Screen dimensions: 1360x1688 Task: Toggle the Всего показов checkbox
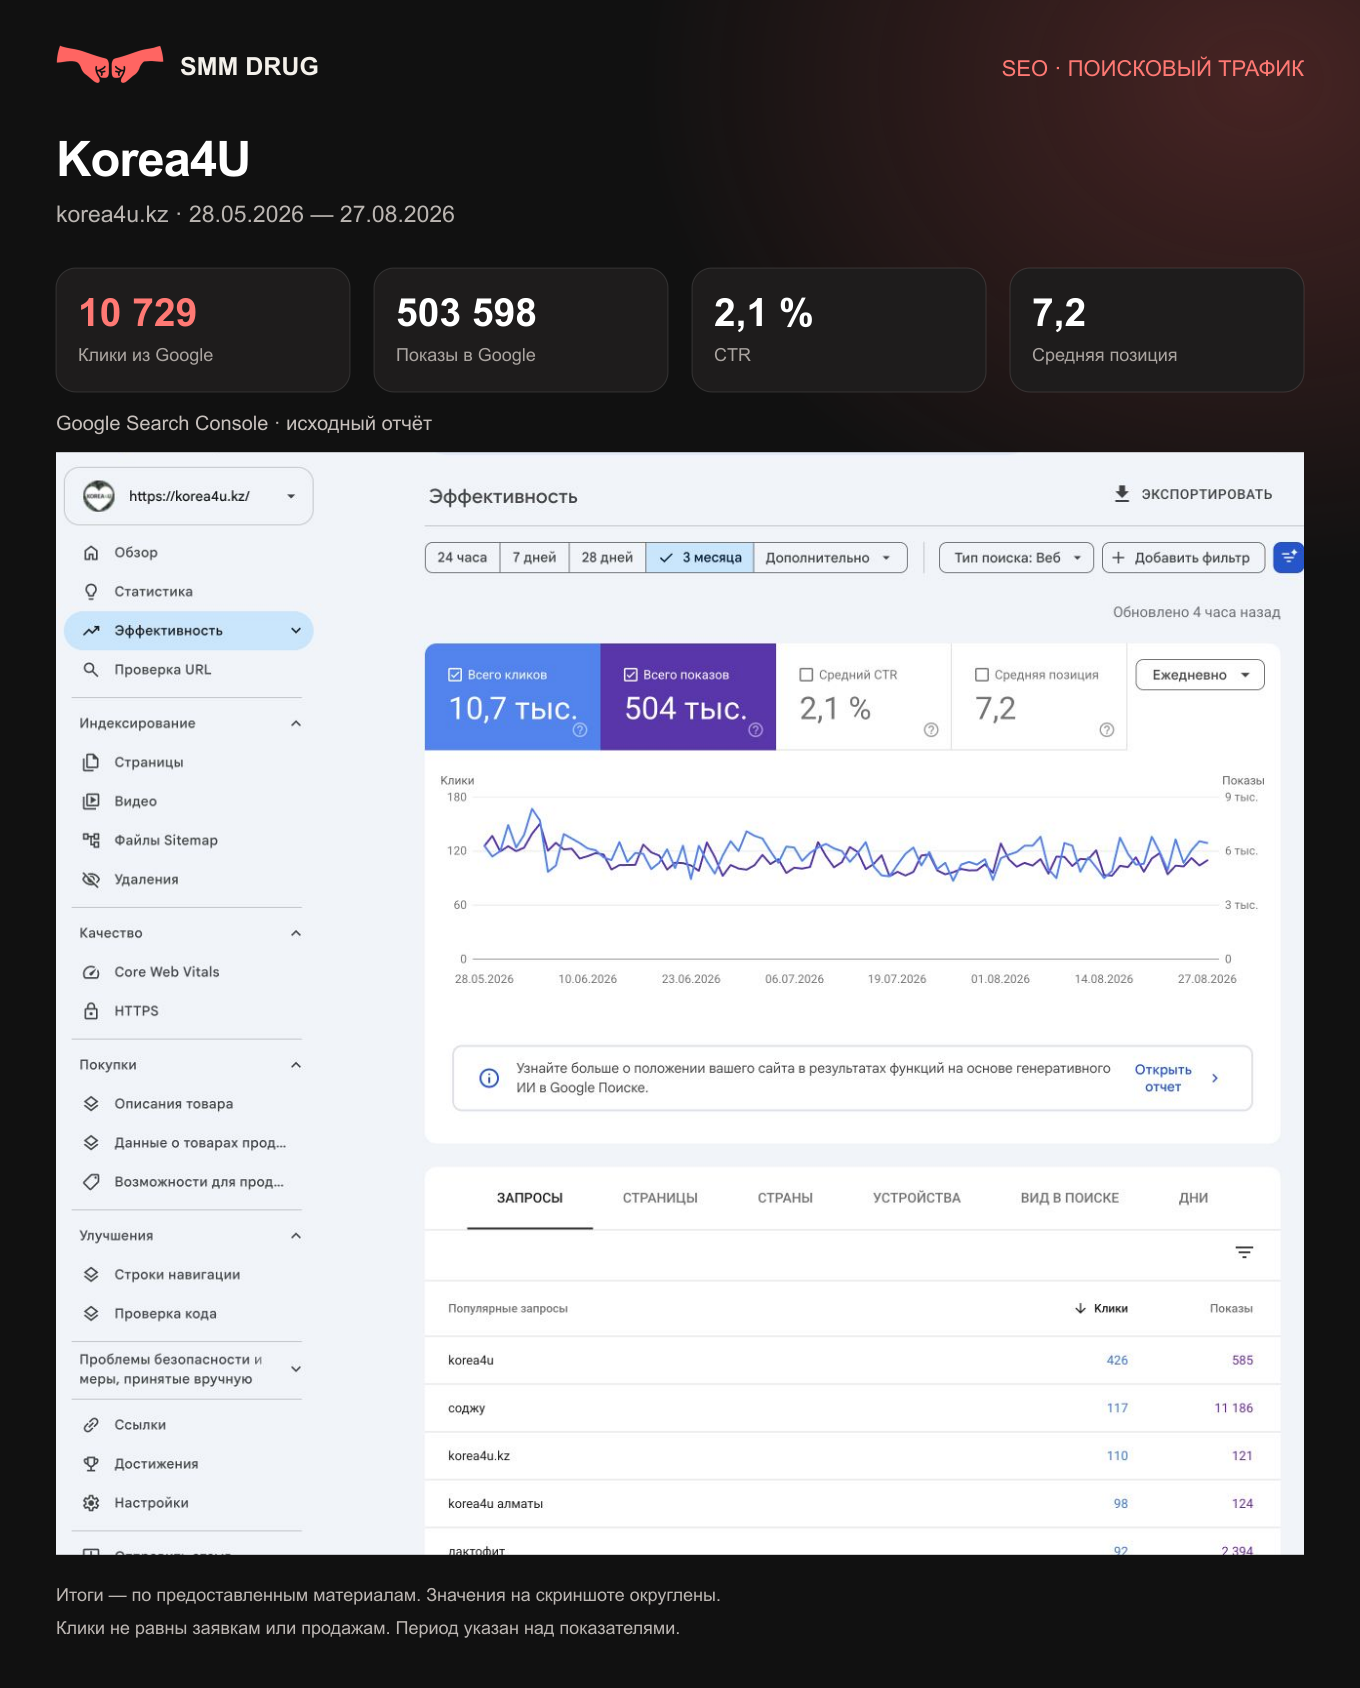pos(631,675)
